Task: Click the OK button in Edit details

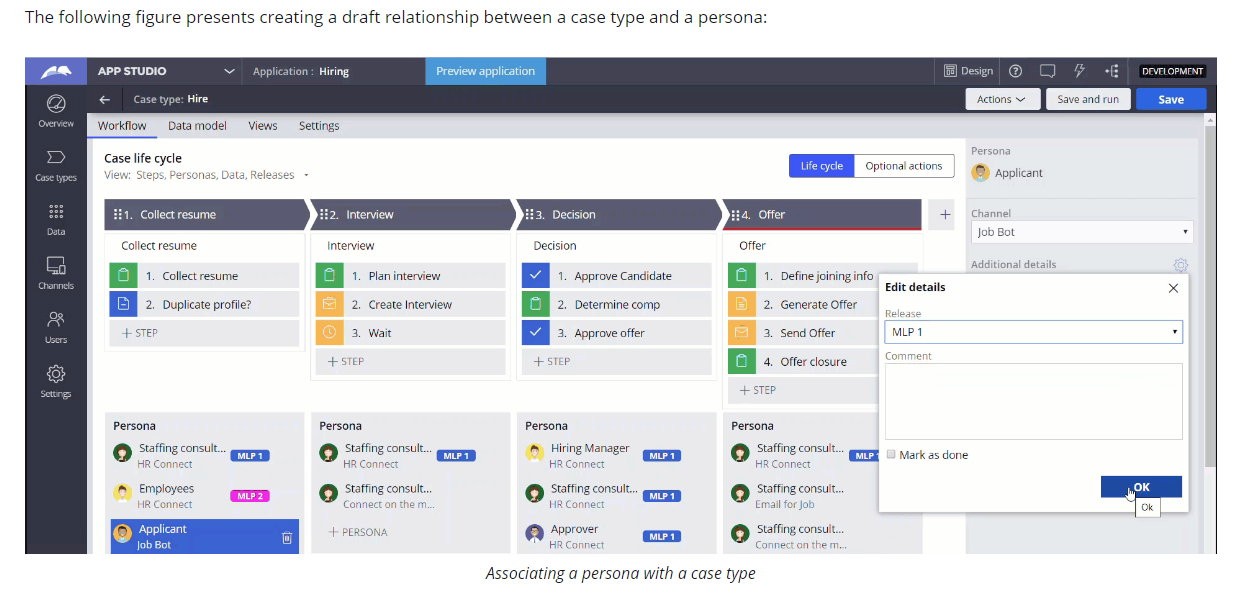Action: (1141, 487)
